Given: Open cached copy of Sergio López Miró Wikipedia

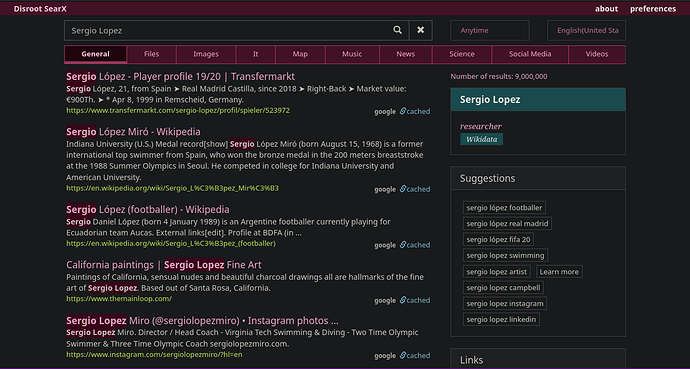Looking at the screenshot, I should point(415,189).
